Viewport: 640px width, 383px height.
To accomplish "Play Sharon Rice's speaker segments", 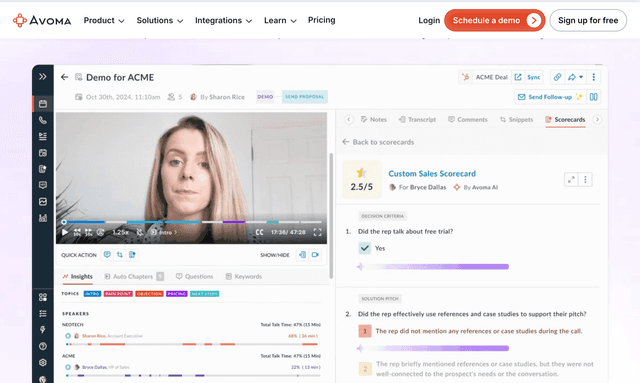I will tap(68, 336).
